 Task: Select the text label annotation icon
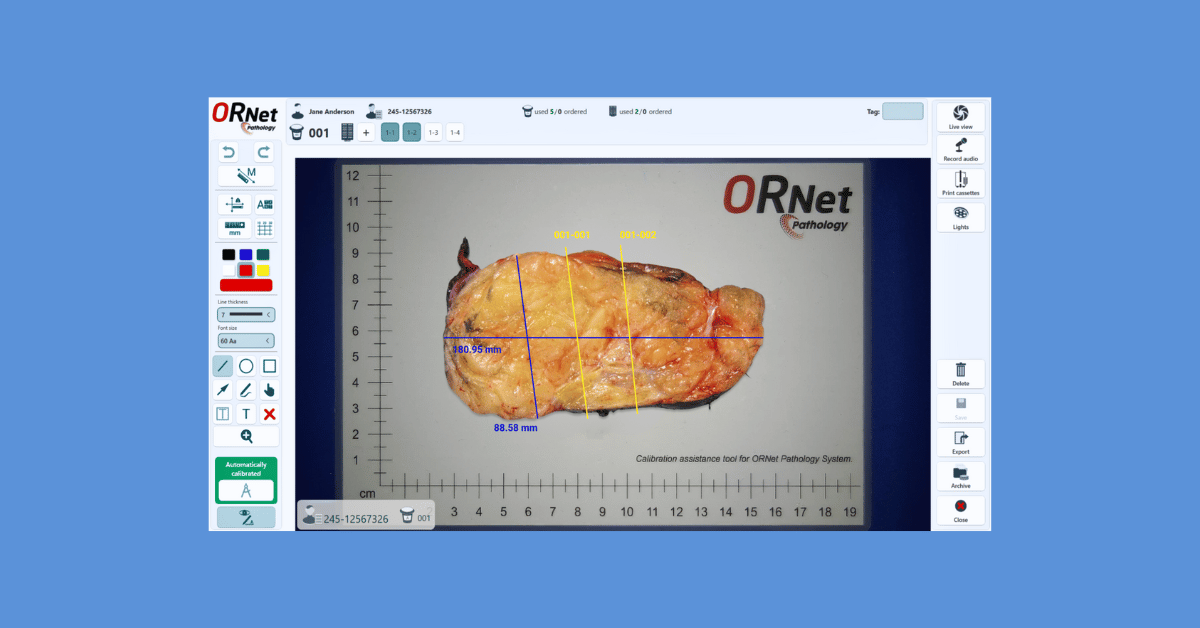[x=264, y=204]
